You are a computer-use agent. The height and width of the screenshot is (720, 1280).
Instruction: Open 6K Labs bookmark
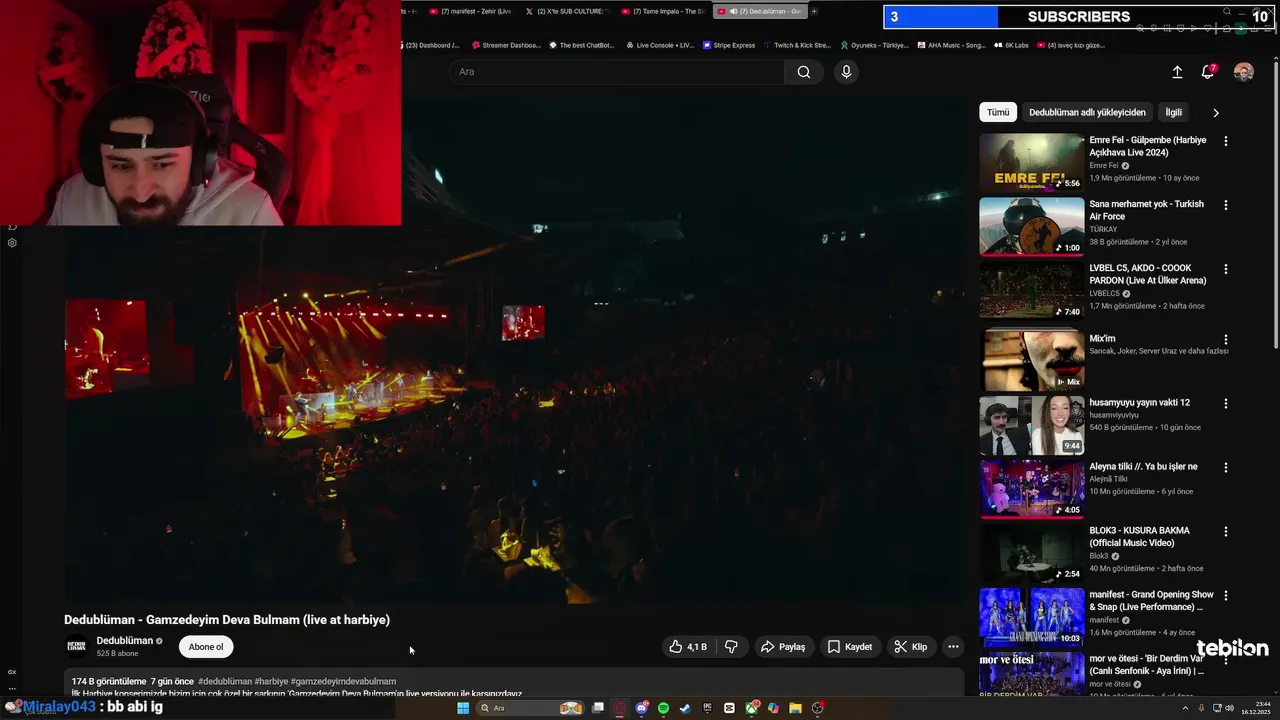1012,45
